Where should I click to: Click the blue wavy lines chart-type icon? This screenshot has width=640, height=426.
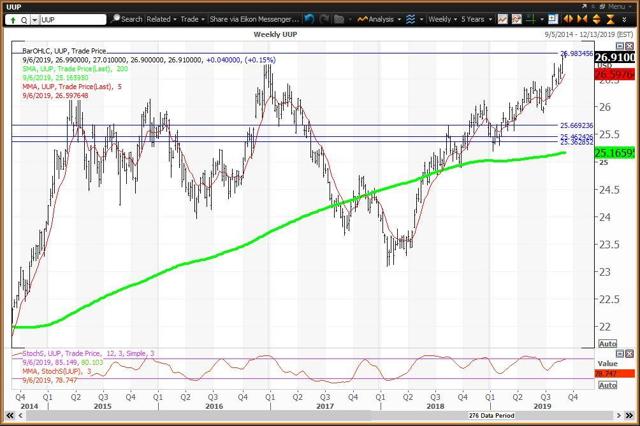tap(411, 19)
